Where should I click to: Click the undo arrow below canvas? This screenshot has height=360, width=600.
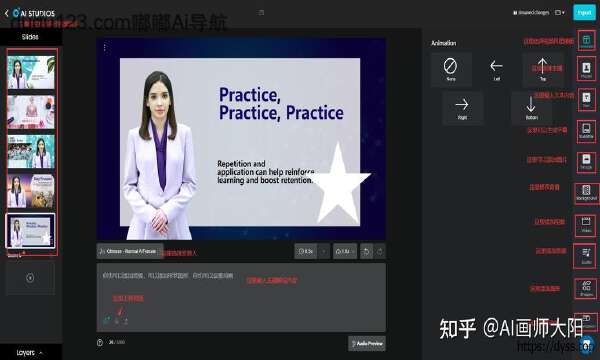[366, 251]
